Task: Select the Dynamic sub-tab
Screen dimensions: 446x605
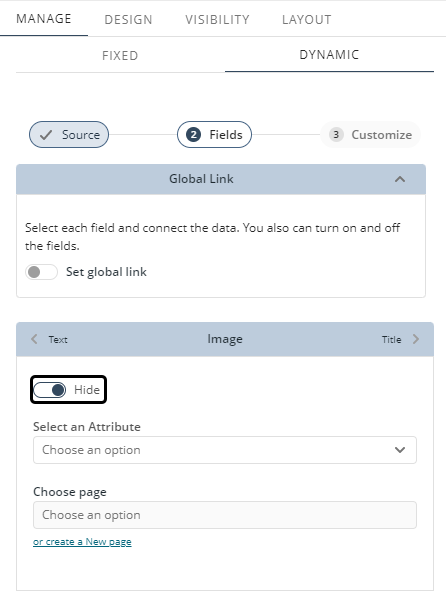Action: coord(329,55)
